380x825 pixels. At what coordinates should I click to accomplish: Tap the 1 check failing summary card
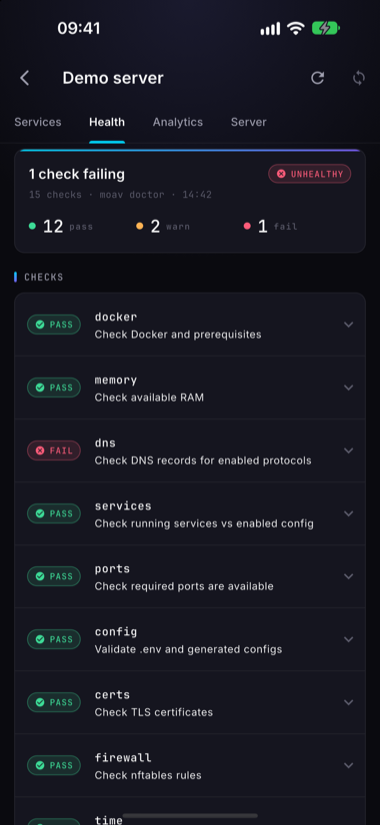190,201
